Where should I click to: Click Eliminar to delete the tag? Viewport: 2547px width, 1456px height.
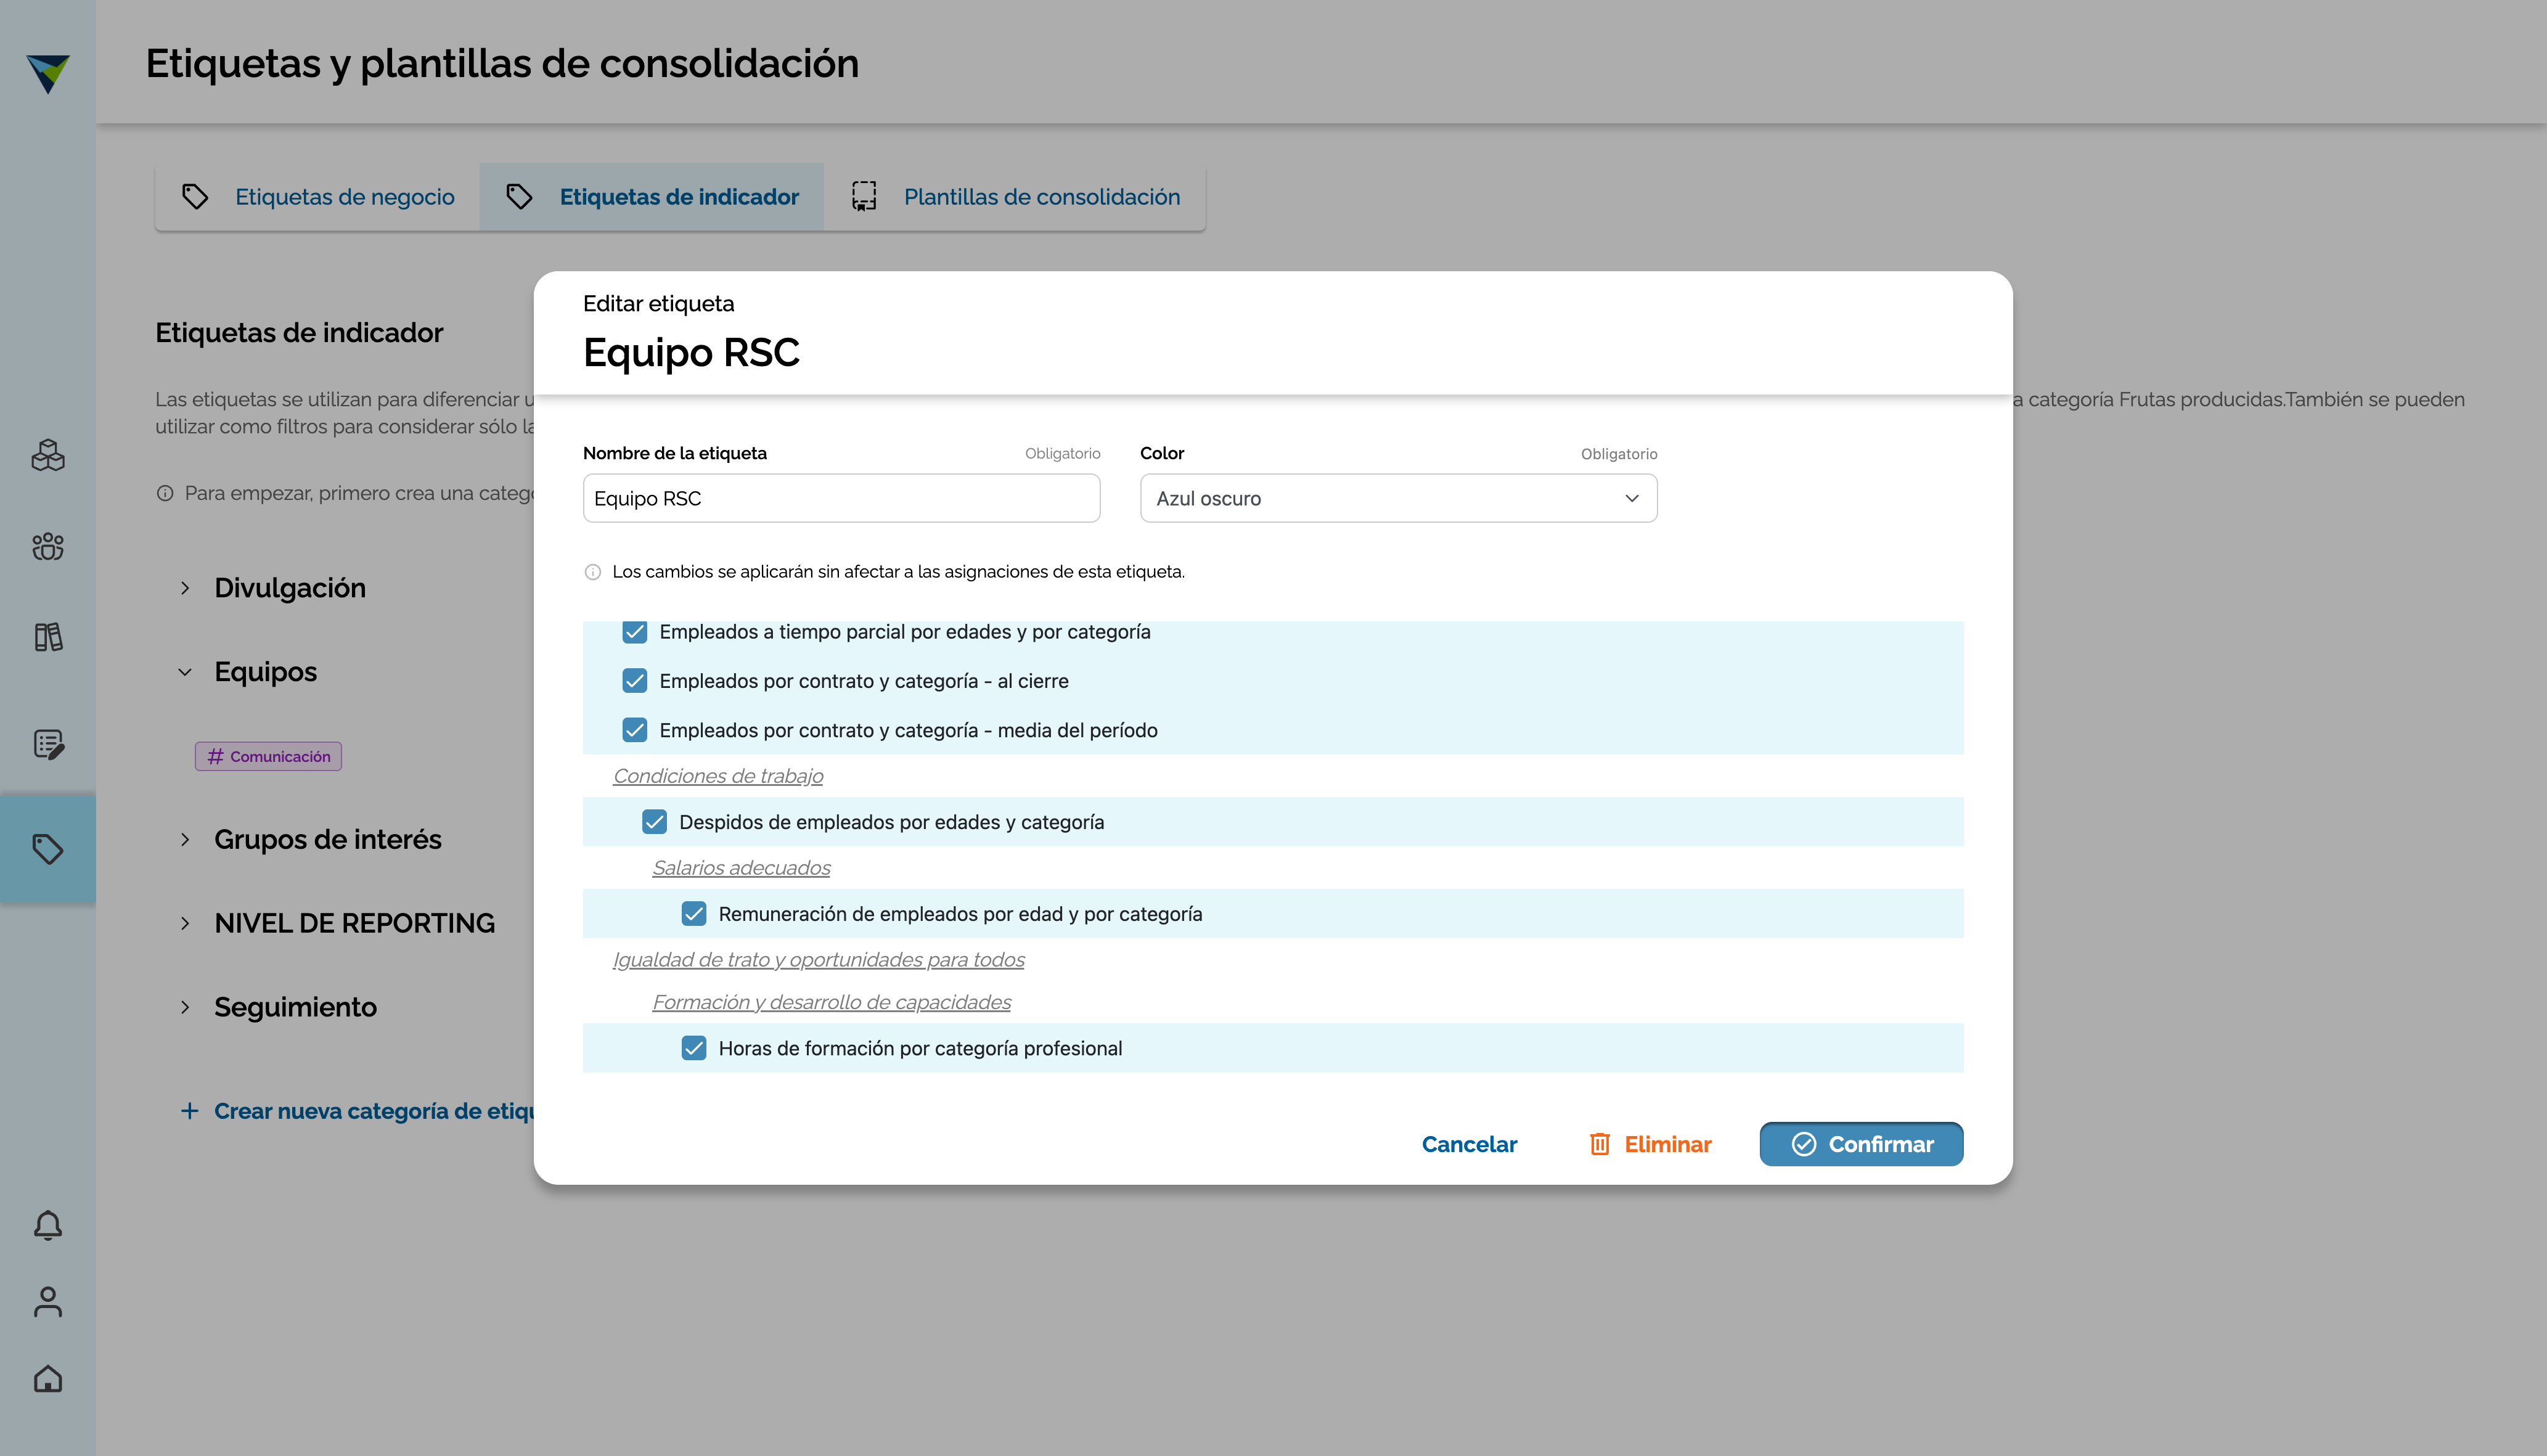point(1650,1144)
